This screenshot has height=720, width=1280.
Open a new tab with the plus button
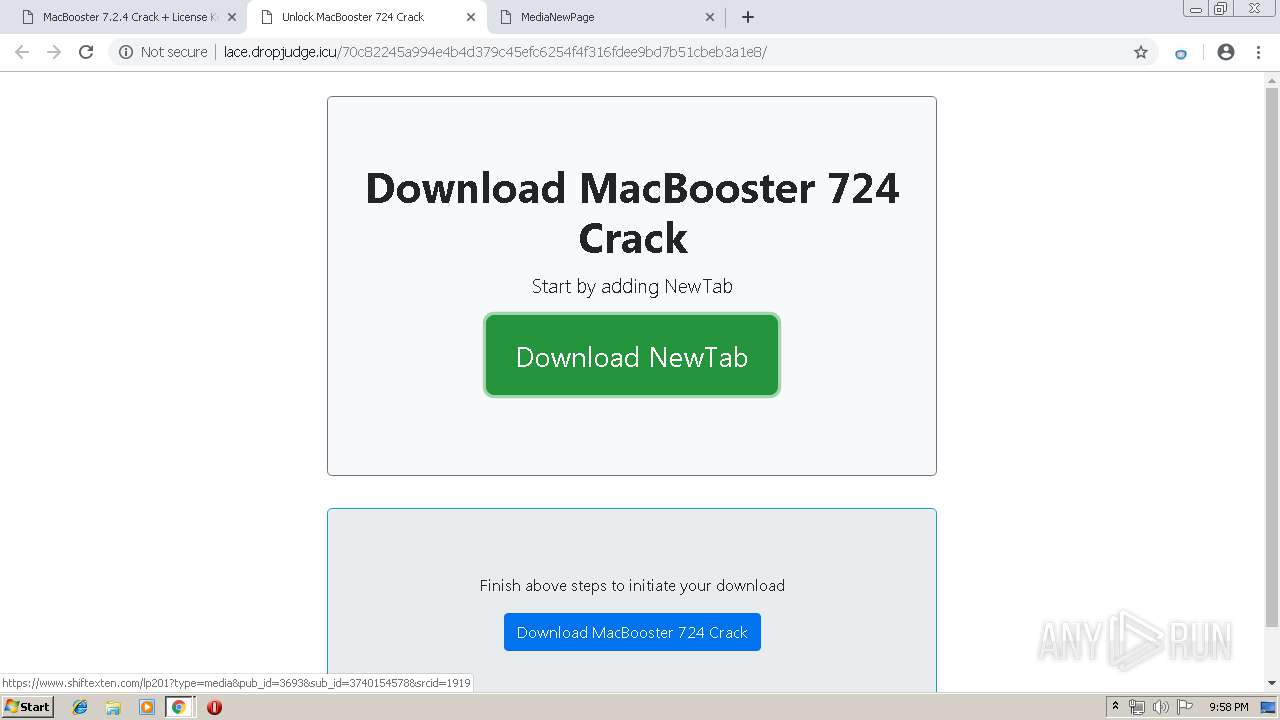pyautogui.click(x=748, y=17)
